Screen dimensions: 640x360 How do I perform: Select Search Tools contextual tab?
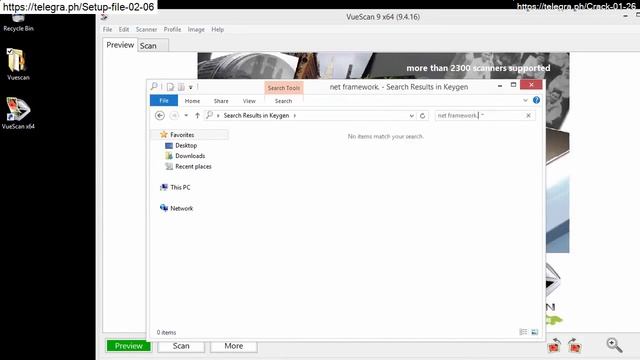click(x=284, y=88)
